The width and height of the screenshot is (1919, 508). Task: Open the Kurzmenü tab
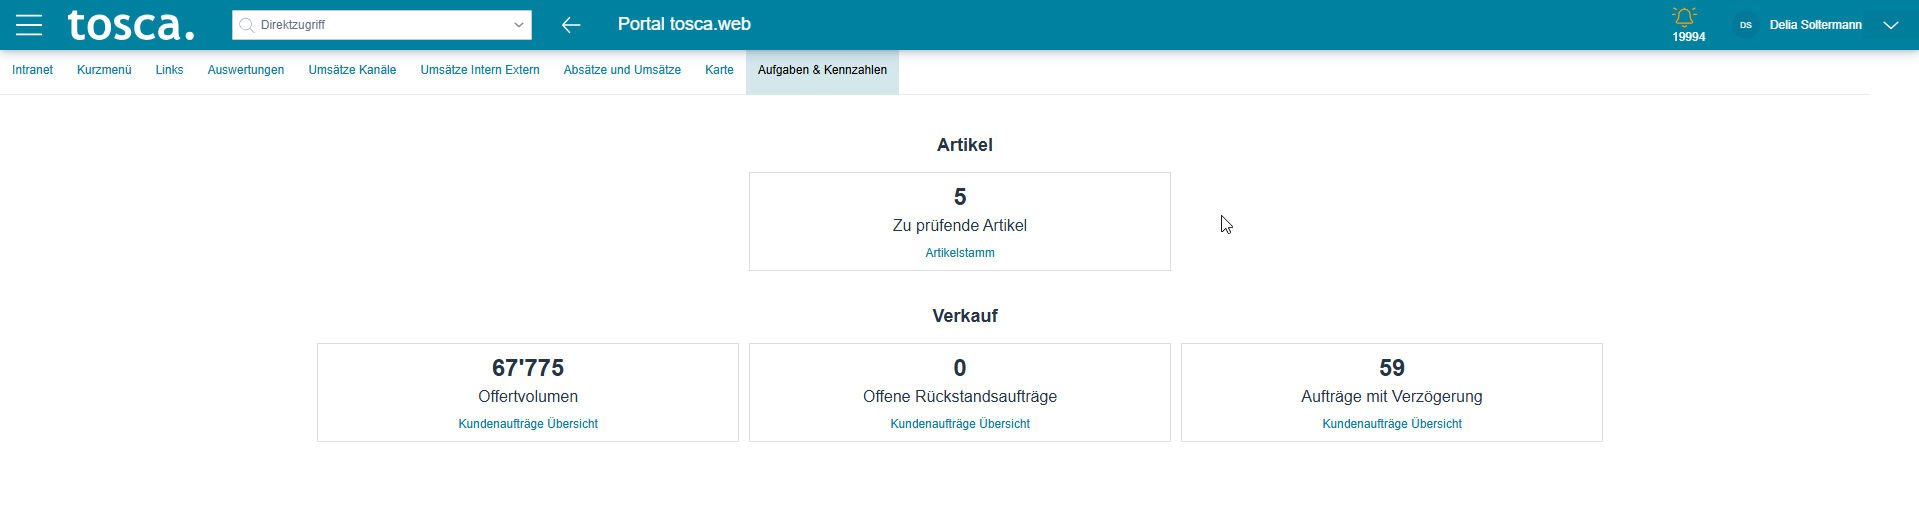point(104,70)
